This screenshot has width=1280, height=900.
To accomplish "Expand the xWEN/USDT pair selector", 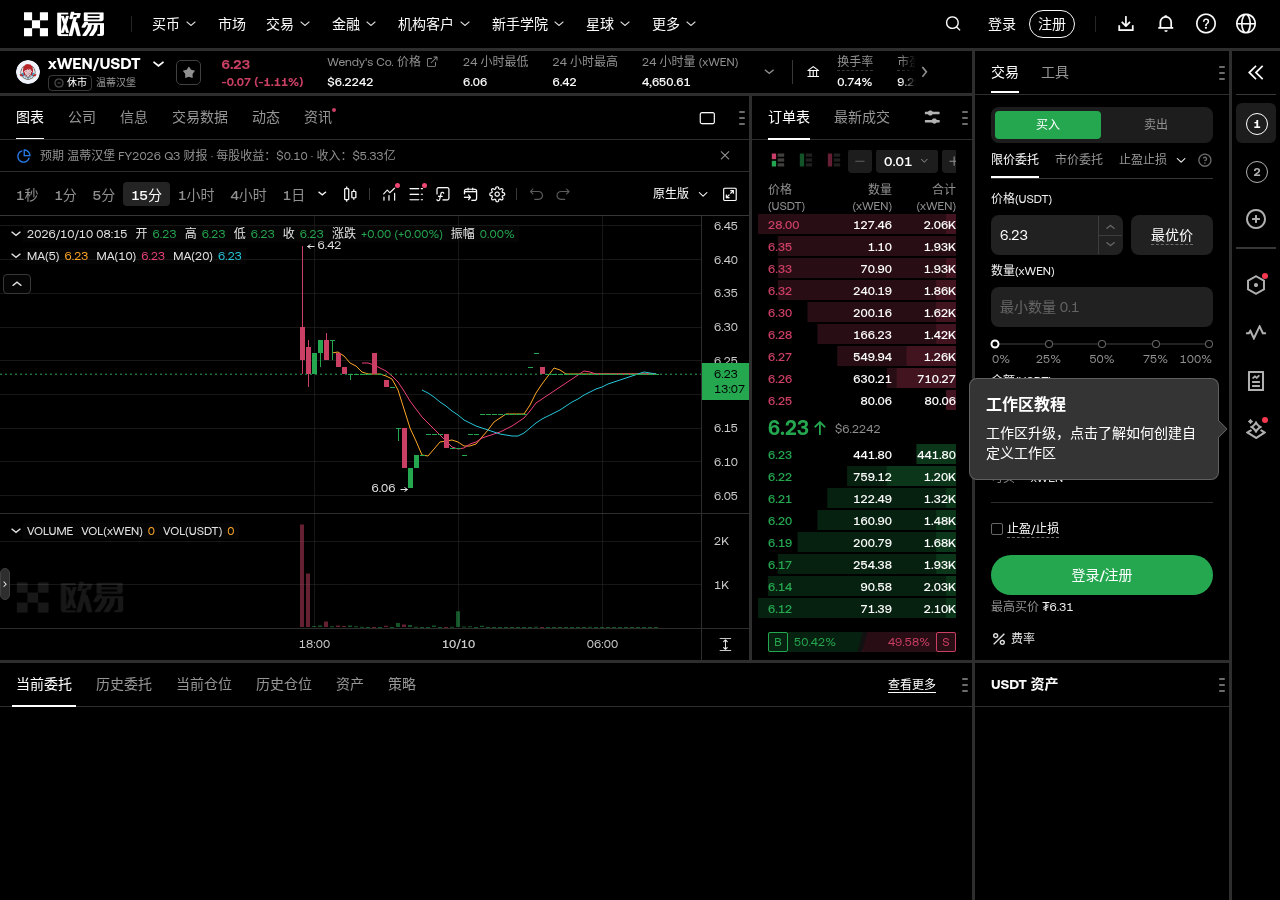I will [158, 64].
